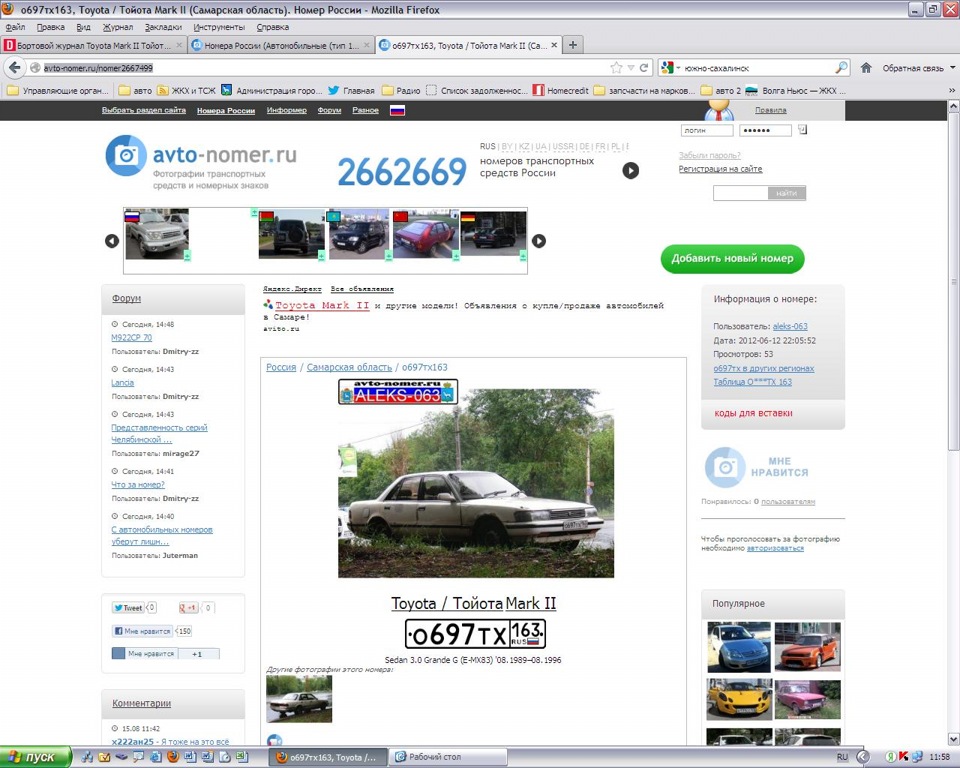Reload the page with refresh icon

click(x=643, y=67)
